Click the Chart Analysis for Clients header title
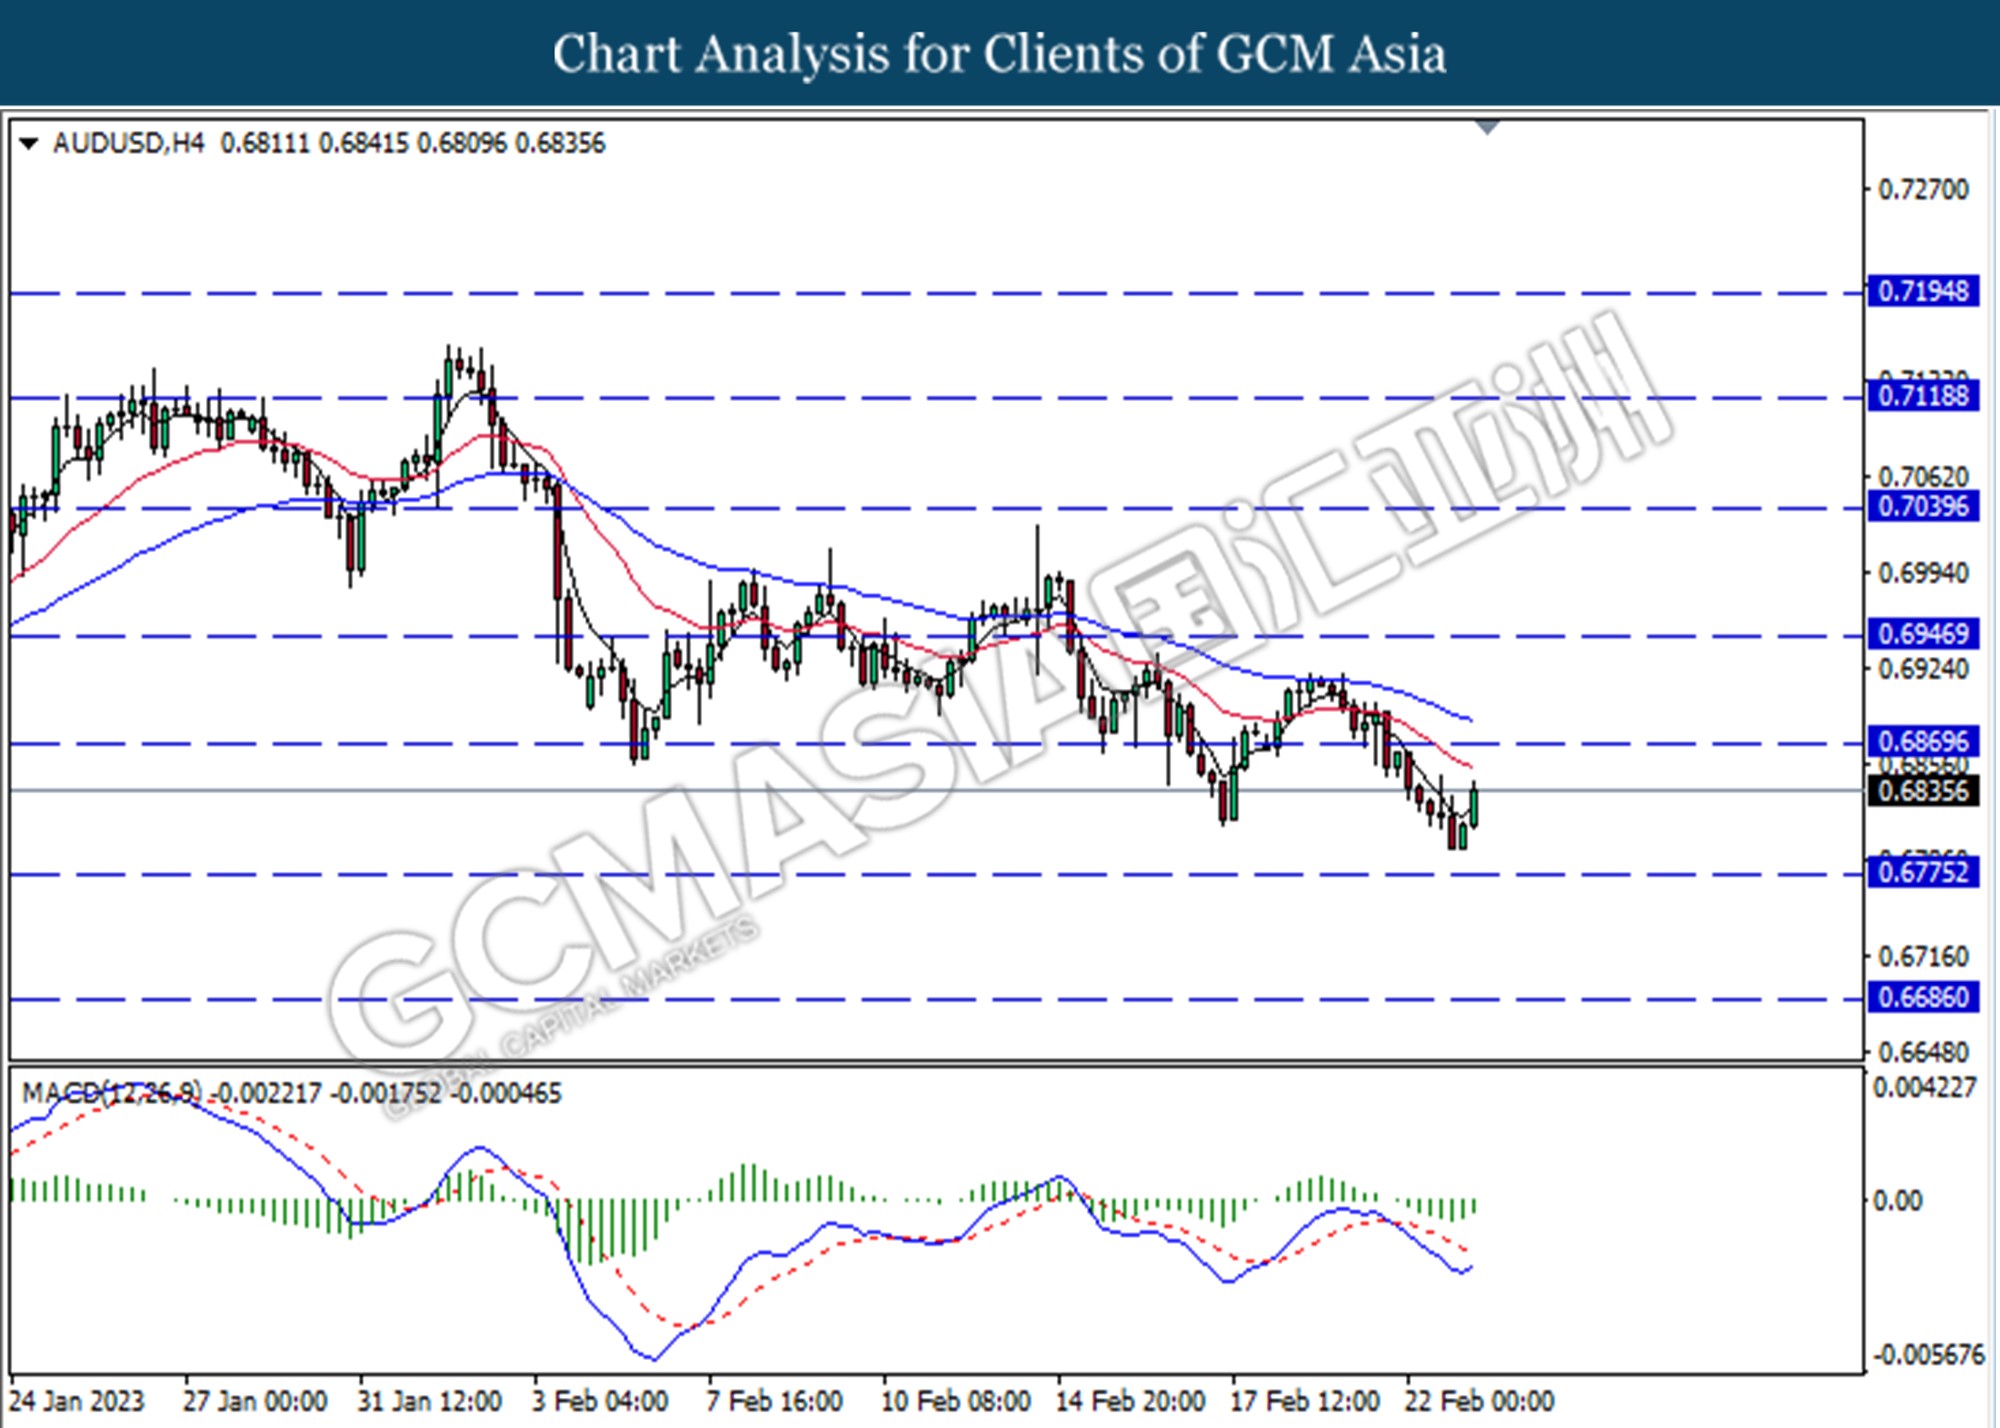This screenshot has height=1428, width=2000. [999, 53]
